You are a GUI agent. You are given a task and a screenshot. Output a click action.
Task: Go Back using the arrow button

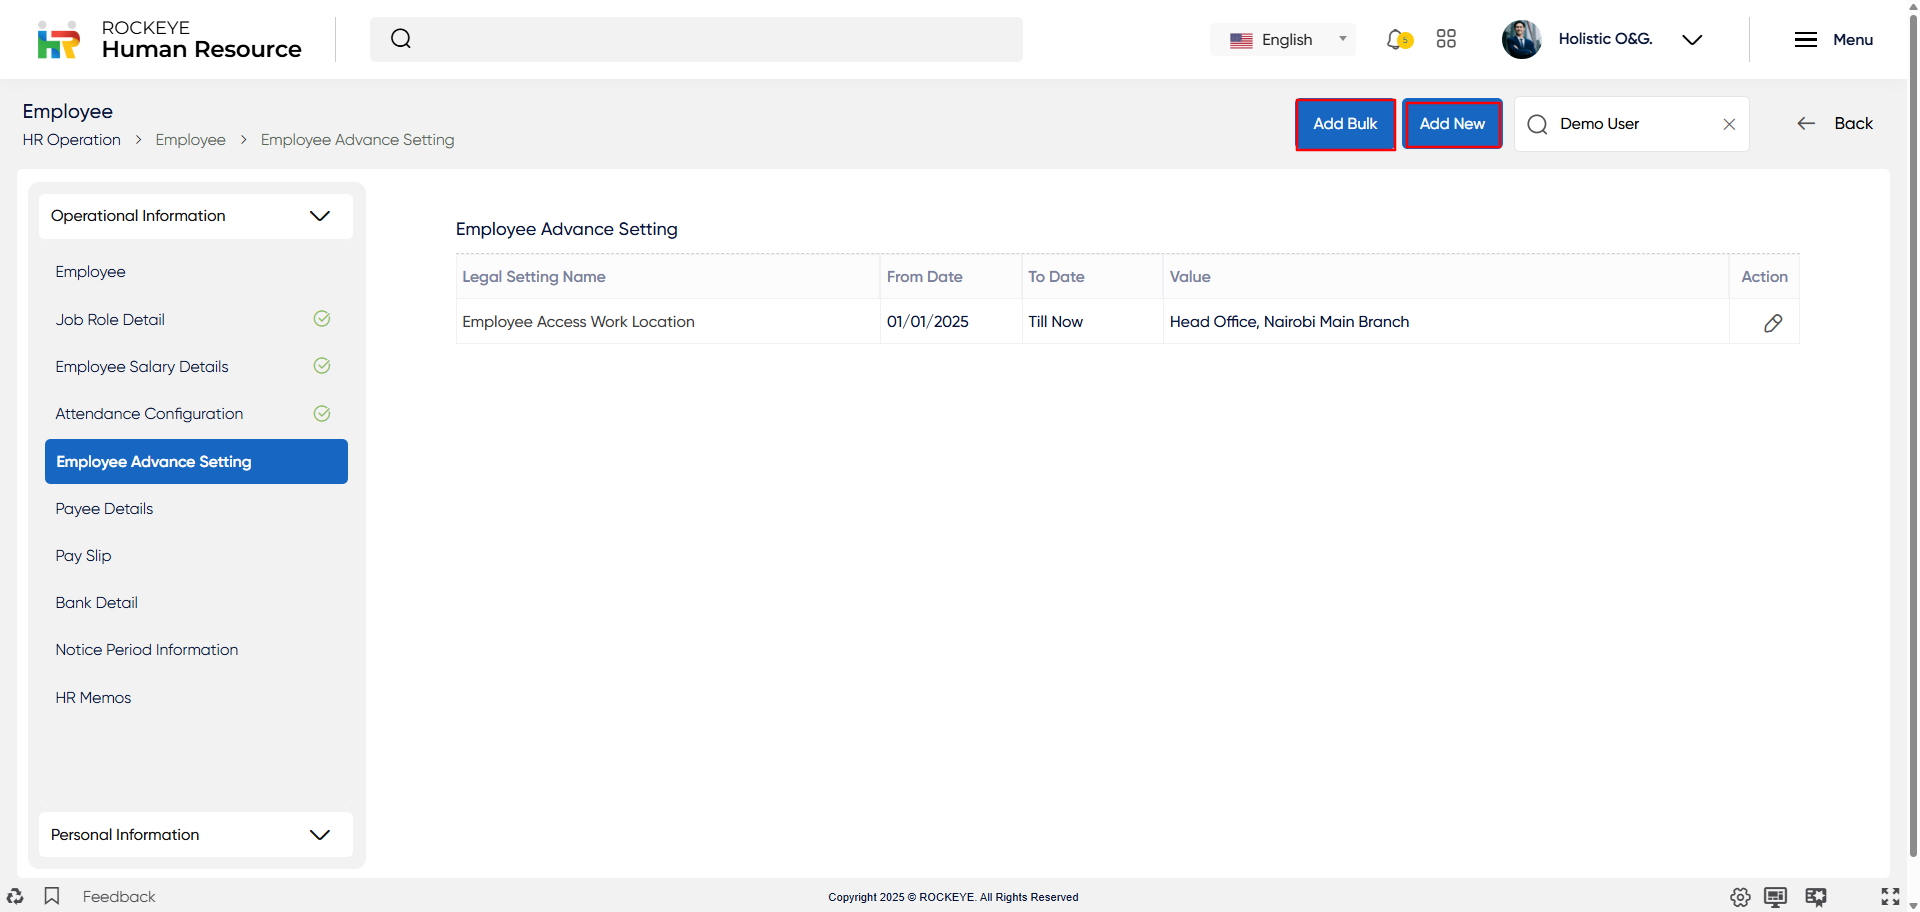click(x=1835, y=124)
